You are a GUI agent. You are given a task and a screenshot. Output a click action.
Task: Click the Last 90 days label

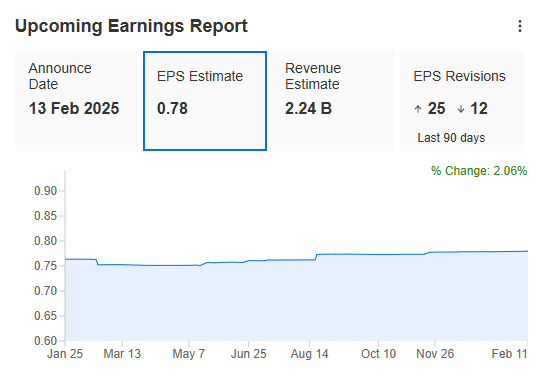[451, 138]
